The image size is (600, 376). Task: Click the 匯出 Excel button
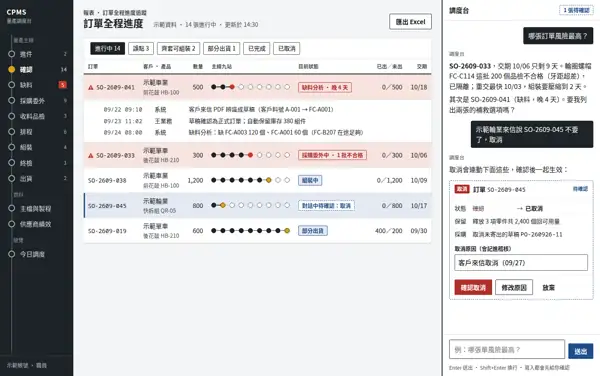410,22
